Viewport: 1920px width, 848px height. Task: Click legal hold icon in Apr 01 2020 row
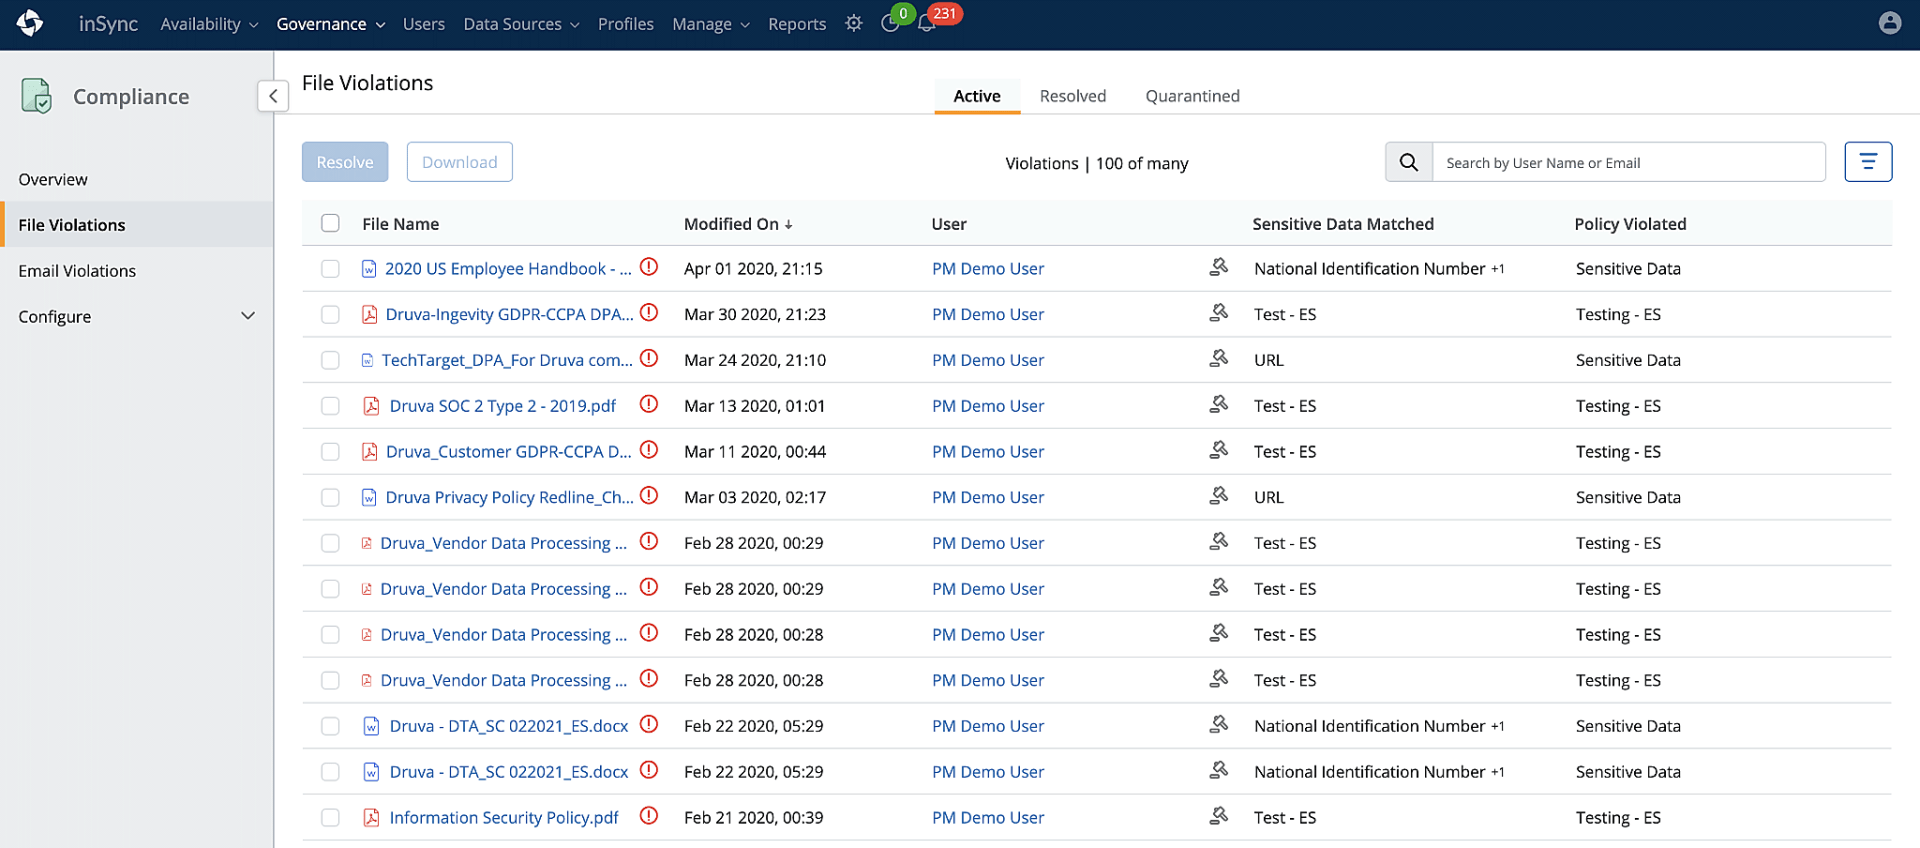[x=1218, y=267]
